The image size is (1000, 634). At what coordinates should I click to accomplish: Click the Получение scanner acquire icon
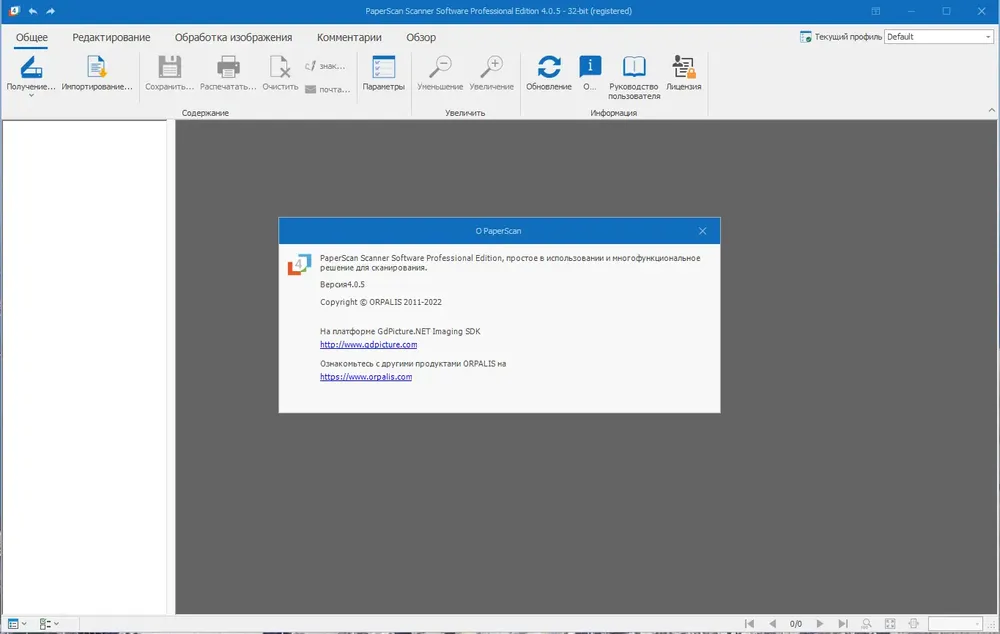[31, 67]
